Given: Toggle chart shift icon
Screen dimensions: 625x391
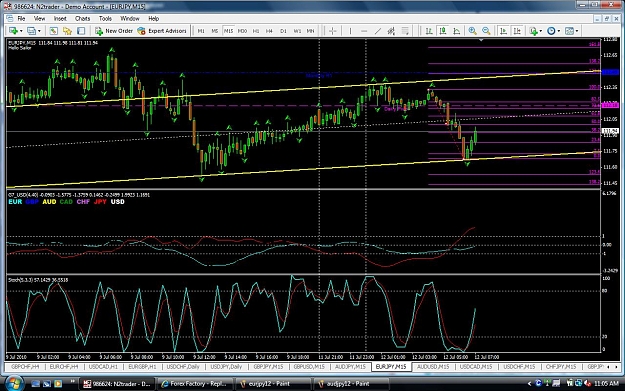Looking at the screenshot, I should (x=517, y=31).
